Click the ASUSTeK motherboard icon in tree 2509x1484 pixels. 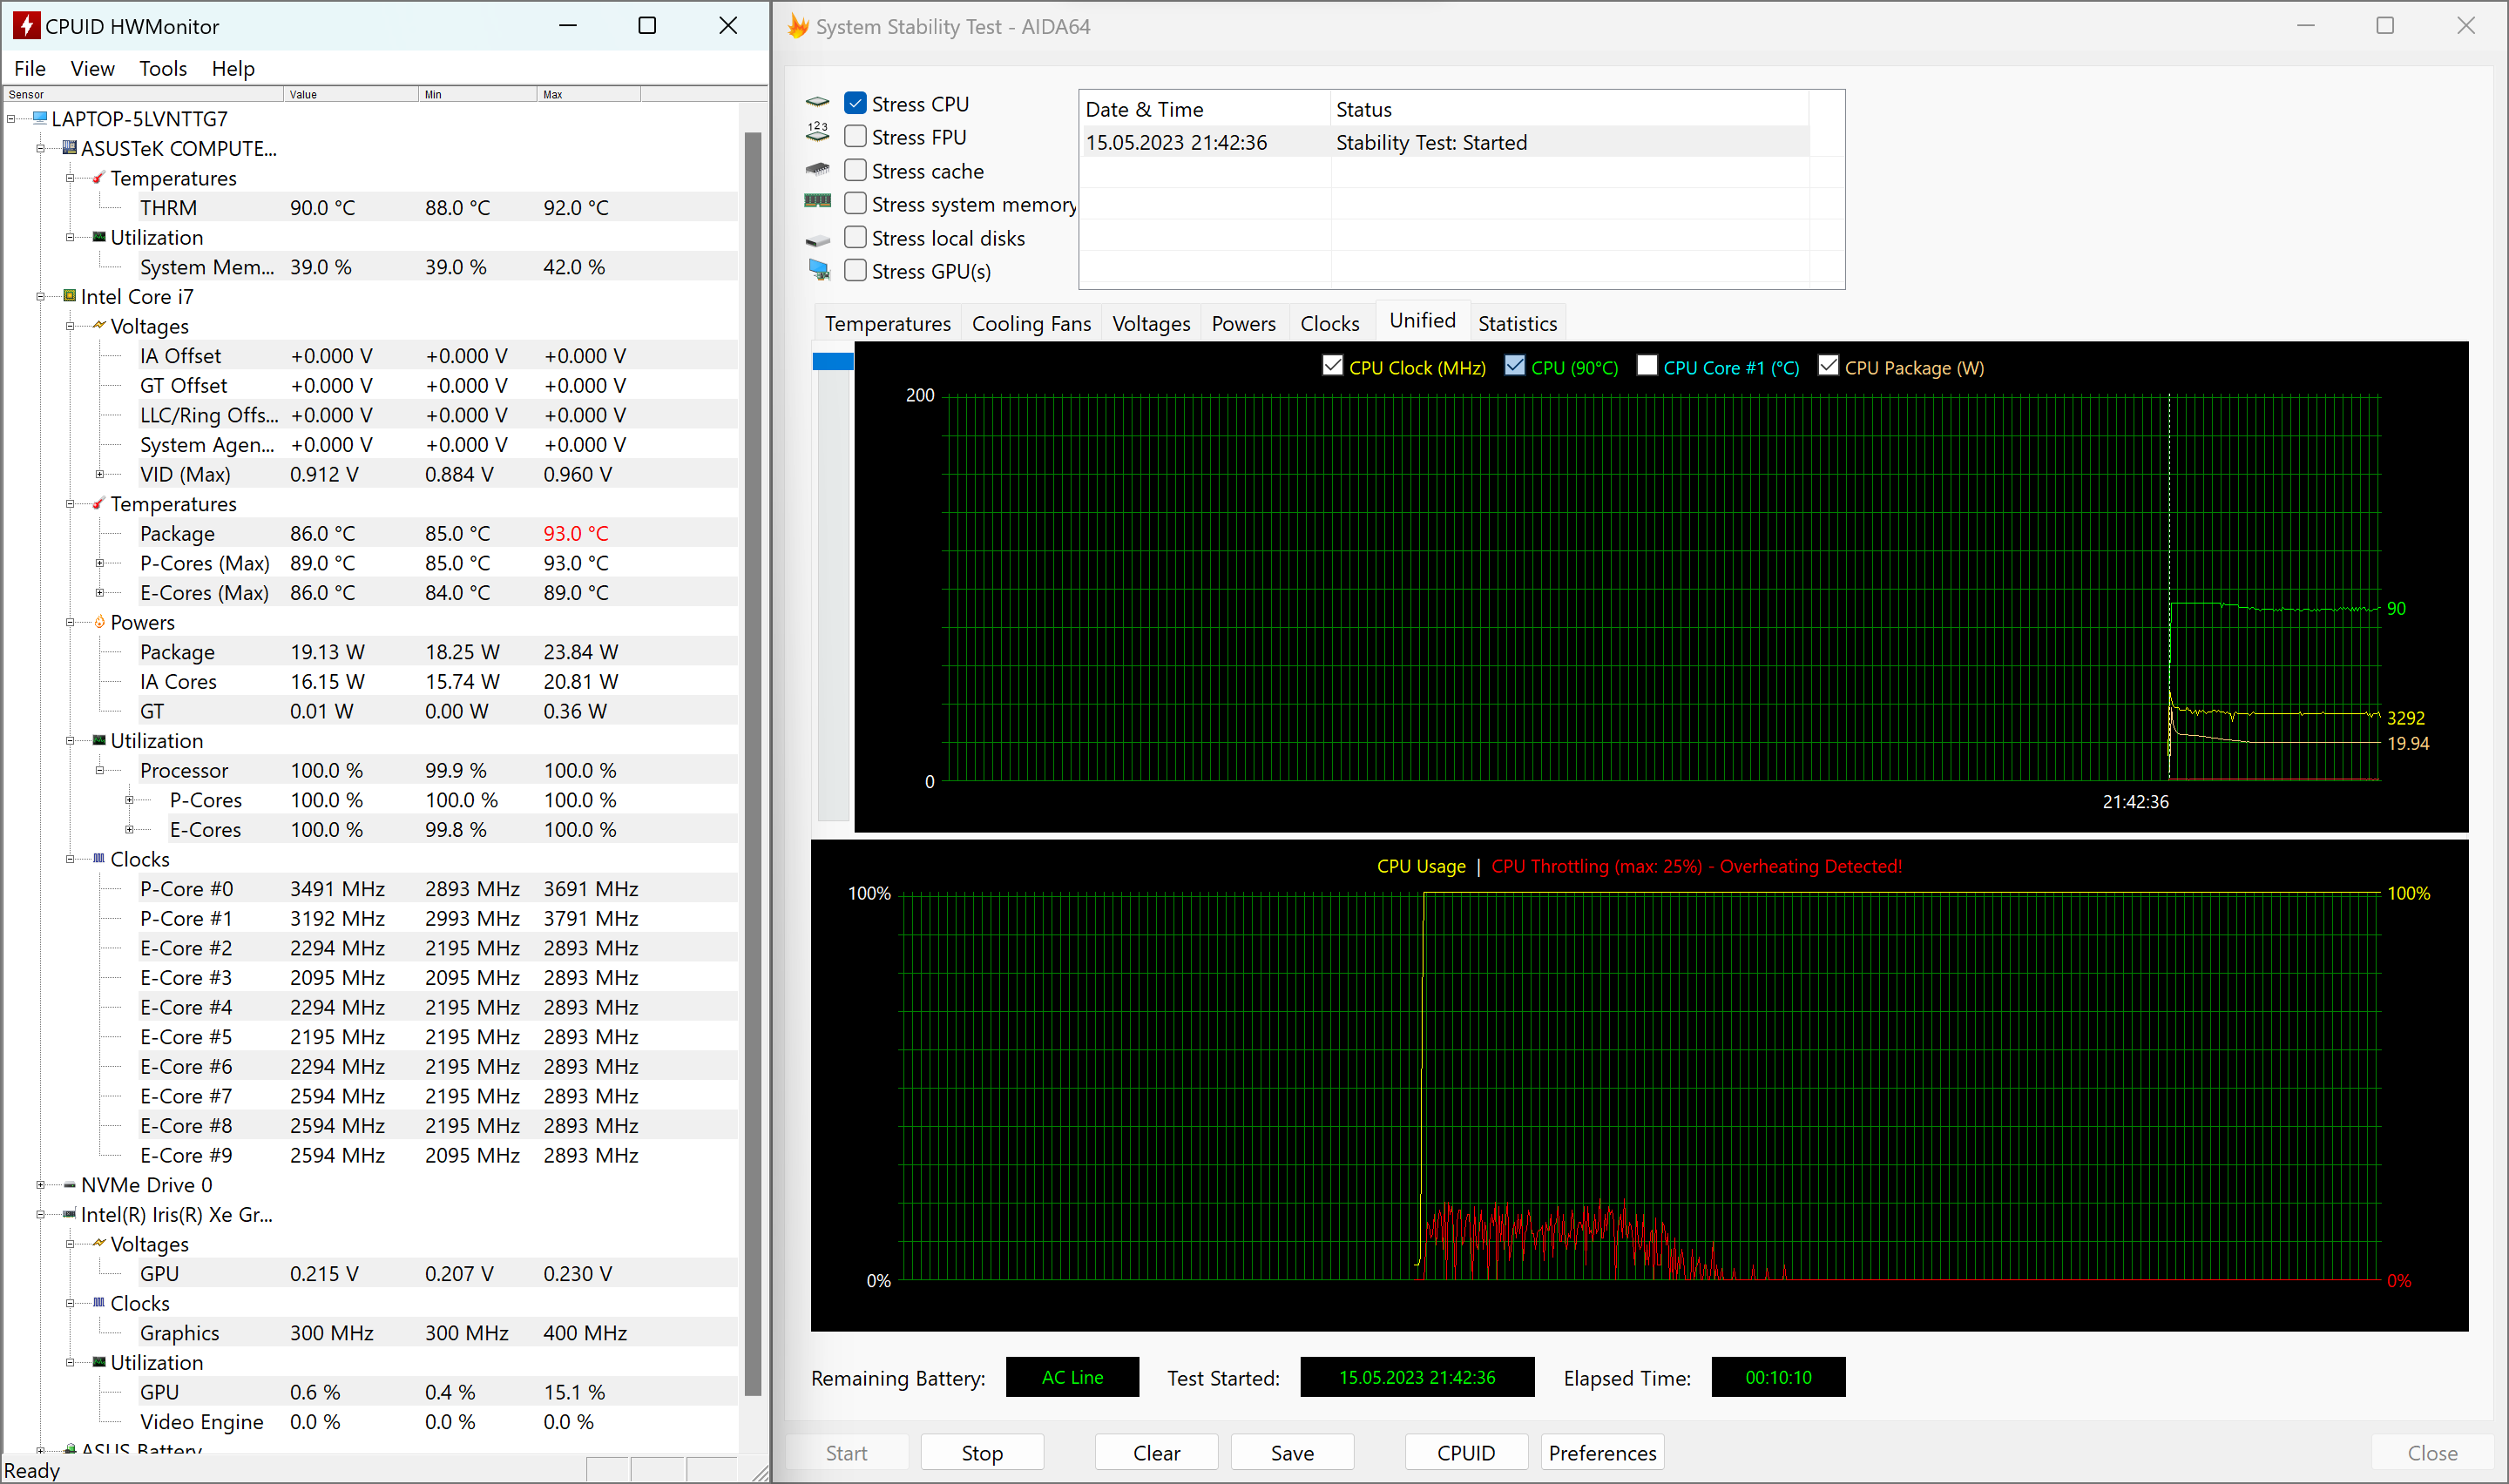[x=69, y=148]
